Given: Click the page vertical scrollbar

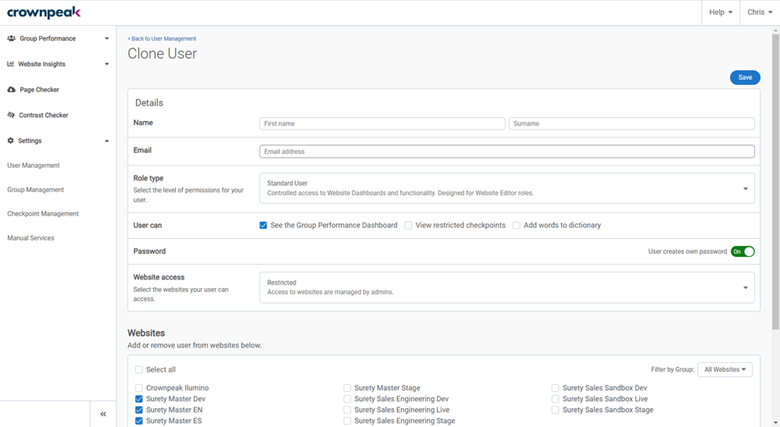Looking at the screenshot, I should (x=776, y=182).
